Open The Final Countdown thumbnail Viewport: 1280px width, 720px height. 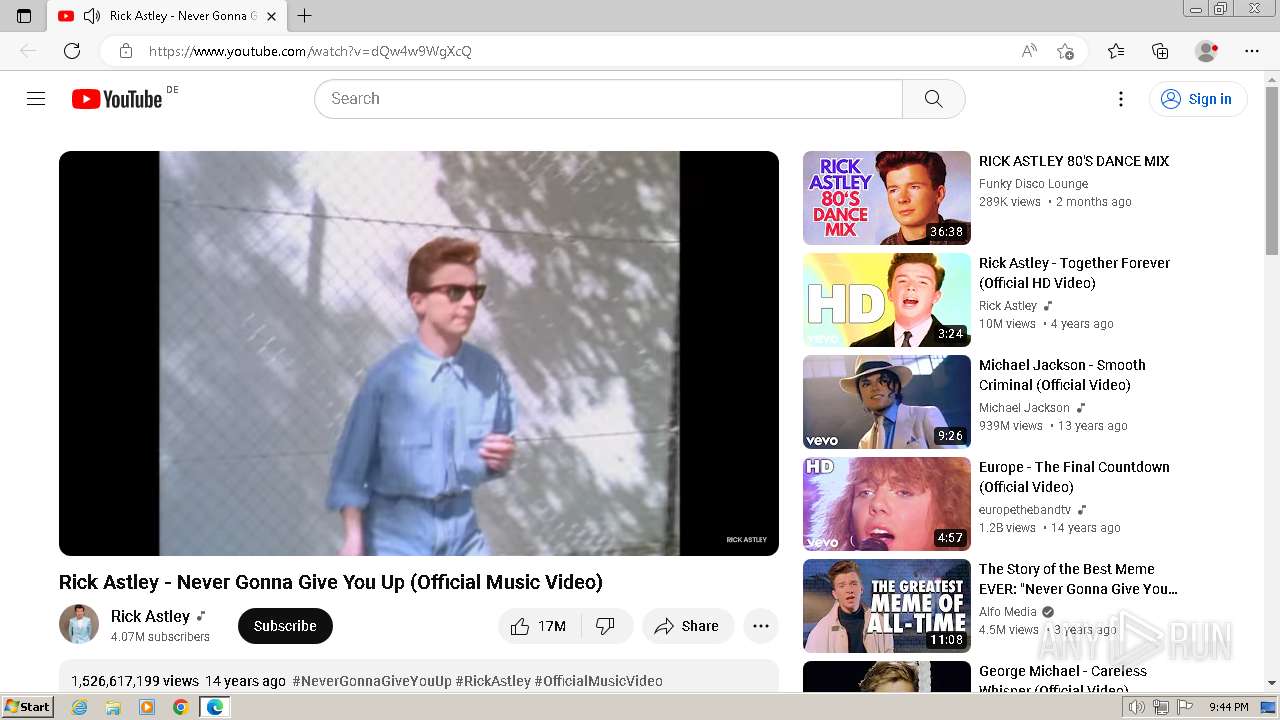[887, 504]
